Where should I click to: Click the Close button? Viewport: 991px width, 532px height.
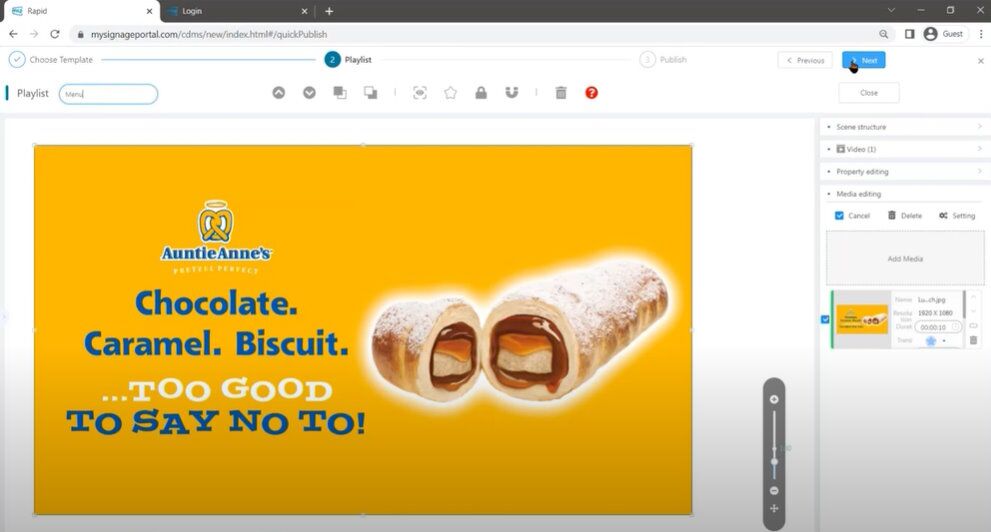click(868, 93)
